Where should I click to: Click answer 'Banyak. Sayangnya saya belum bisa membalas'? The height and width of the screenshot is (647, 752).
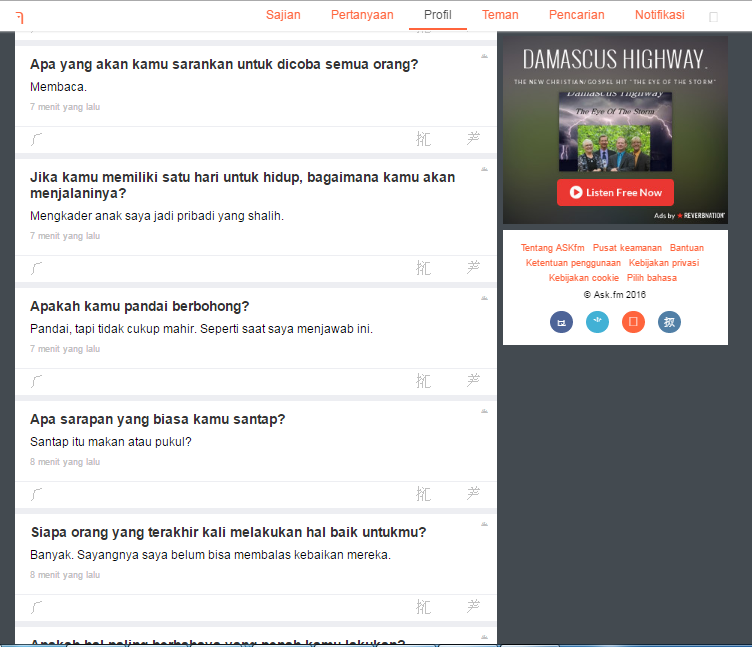point(211,555)
